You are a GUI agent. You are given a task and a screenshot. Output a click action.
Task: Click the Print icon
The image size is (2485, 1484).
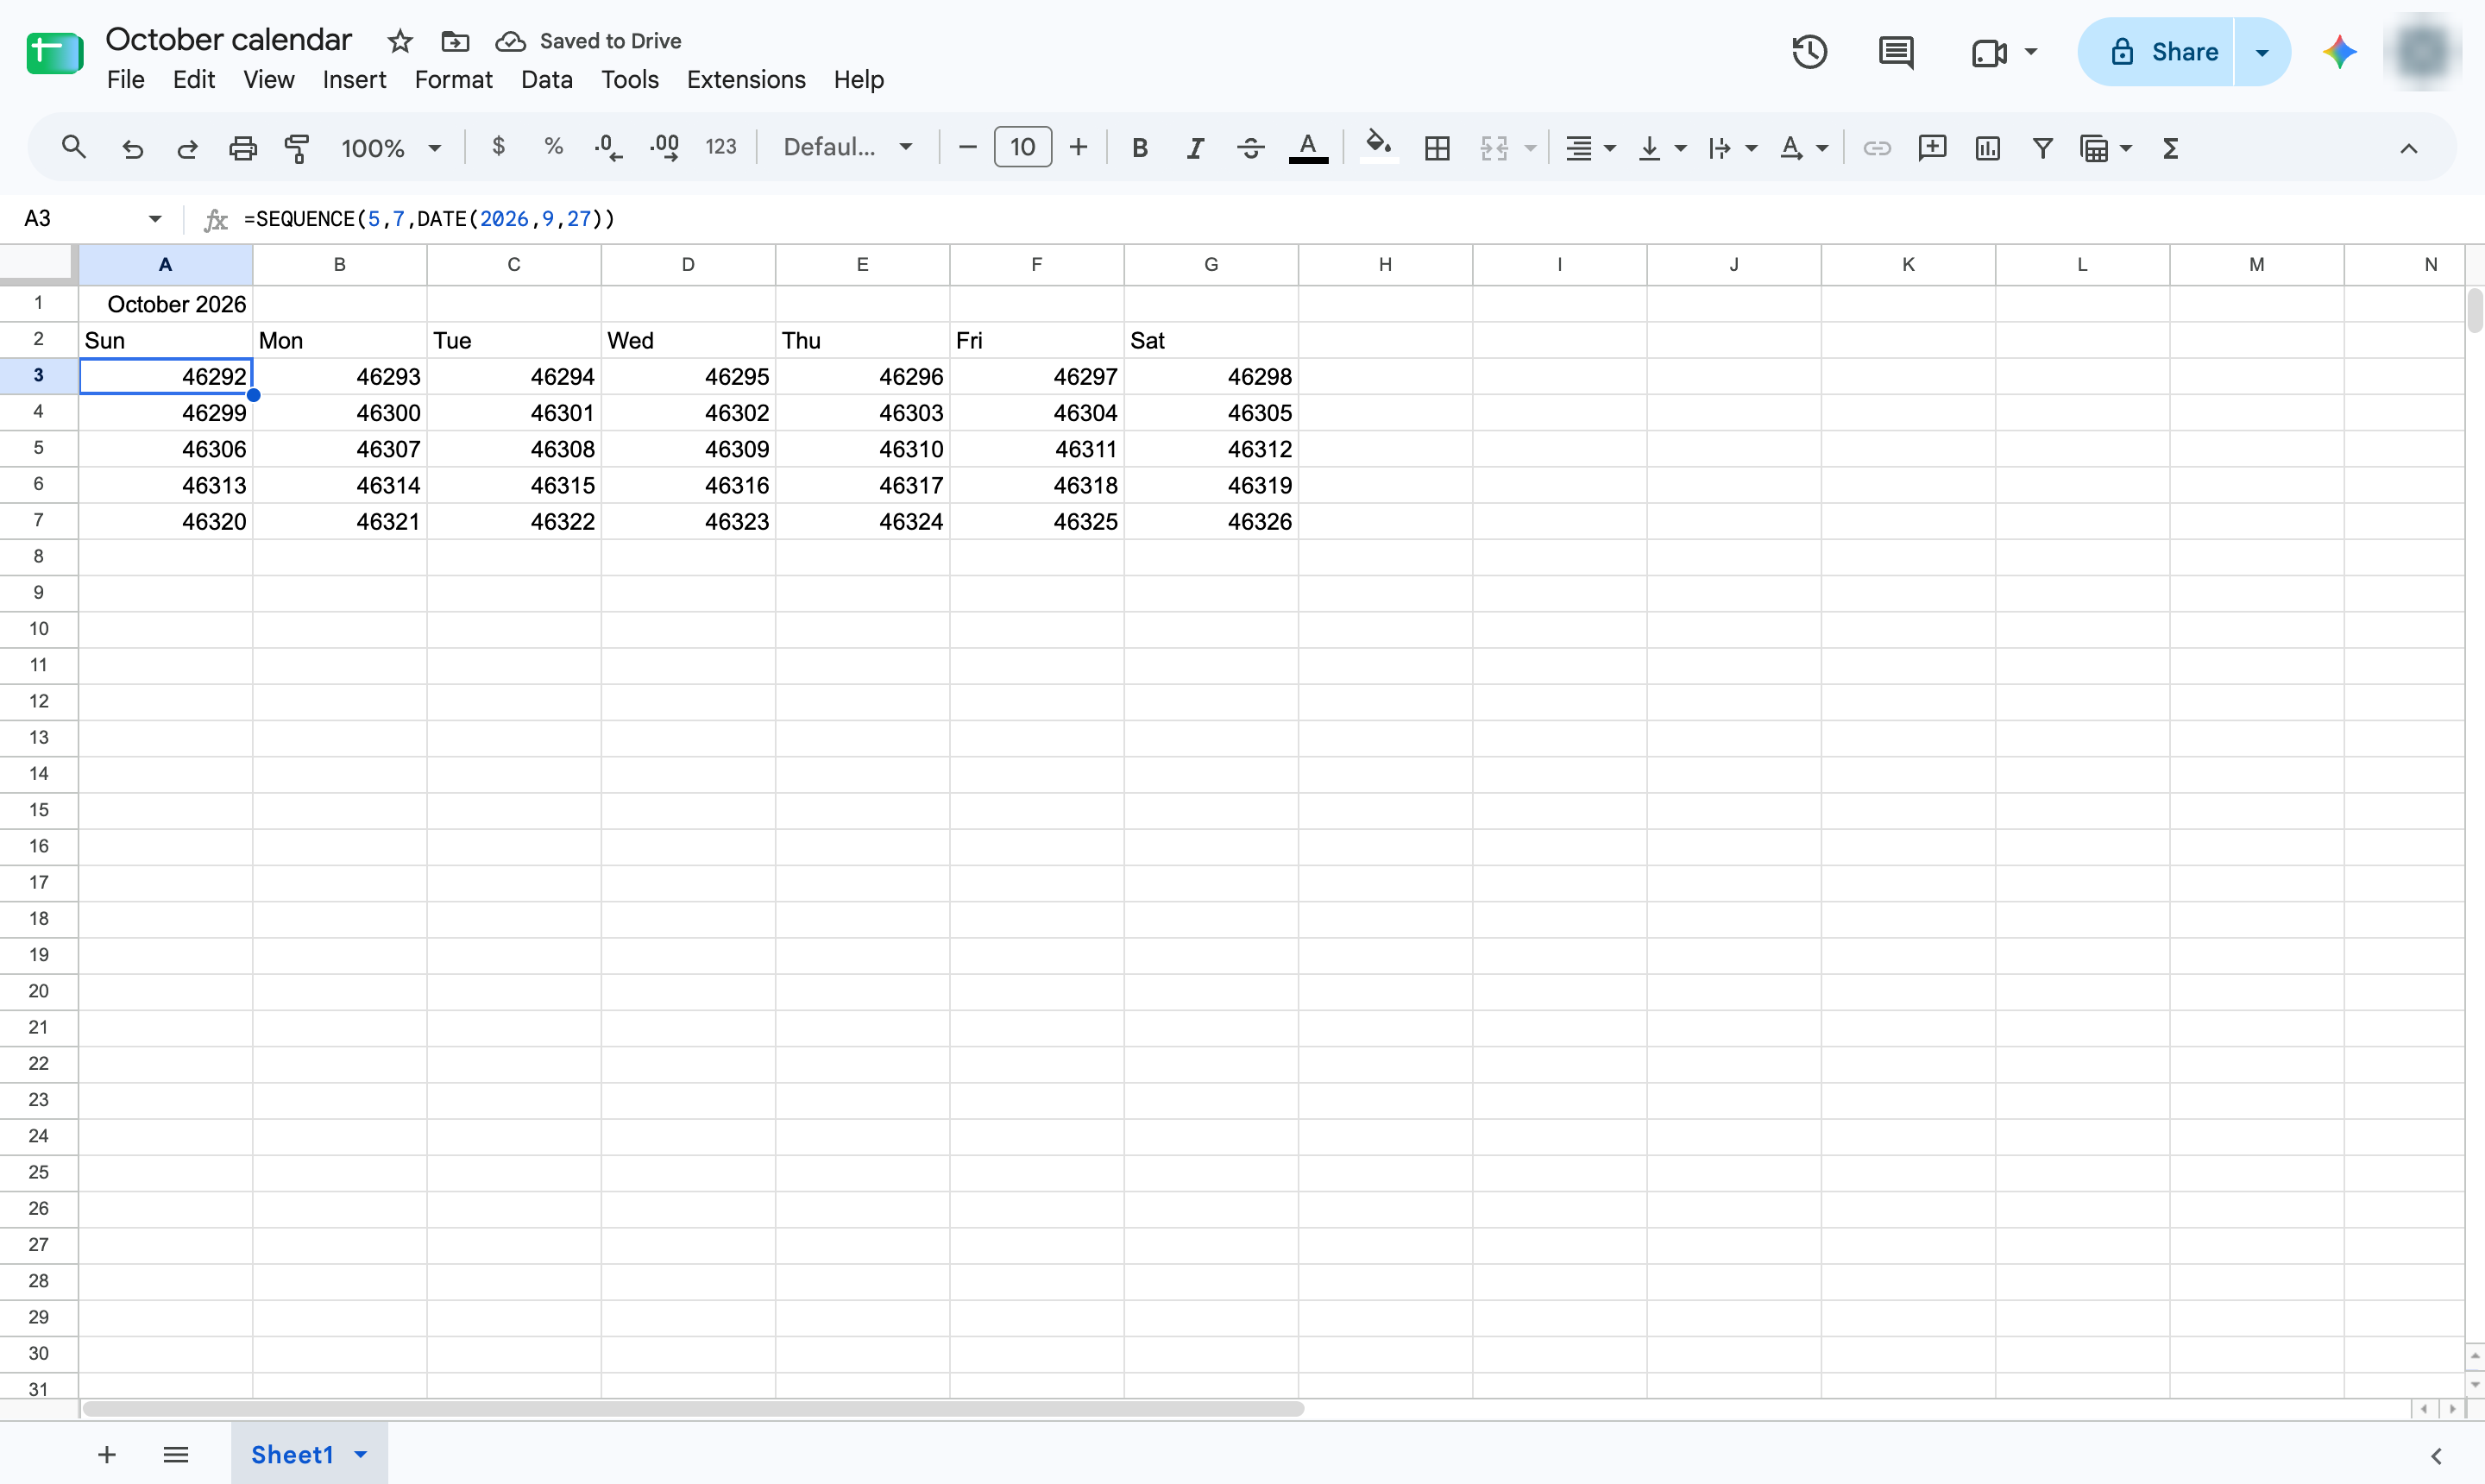[x=243, y=148]
